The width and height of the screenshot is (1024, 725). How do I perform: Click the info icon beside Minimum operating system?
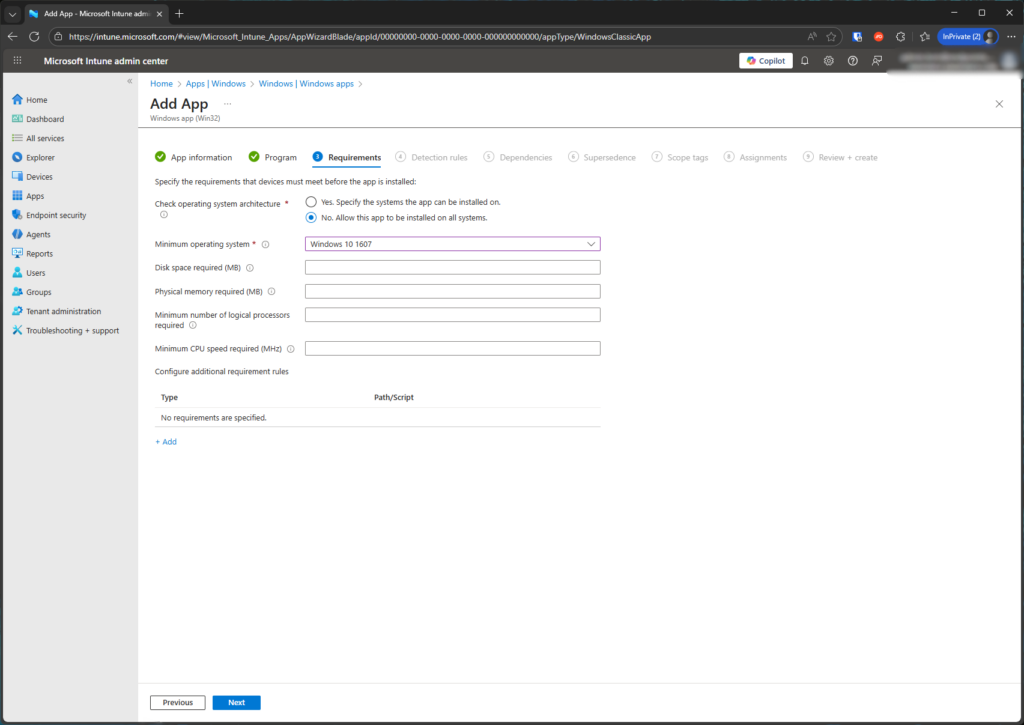click(x=266, y=244)
